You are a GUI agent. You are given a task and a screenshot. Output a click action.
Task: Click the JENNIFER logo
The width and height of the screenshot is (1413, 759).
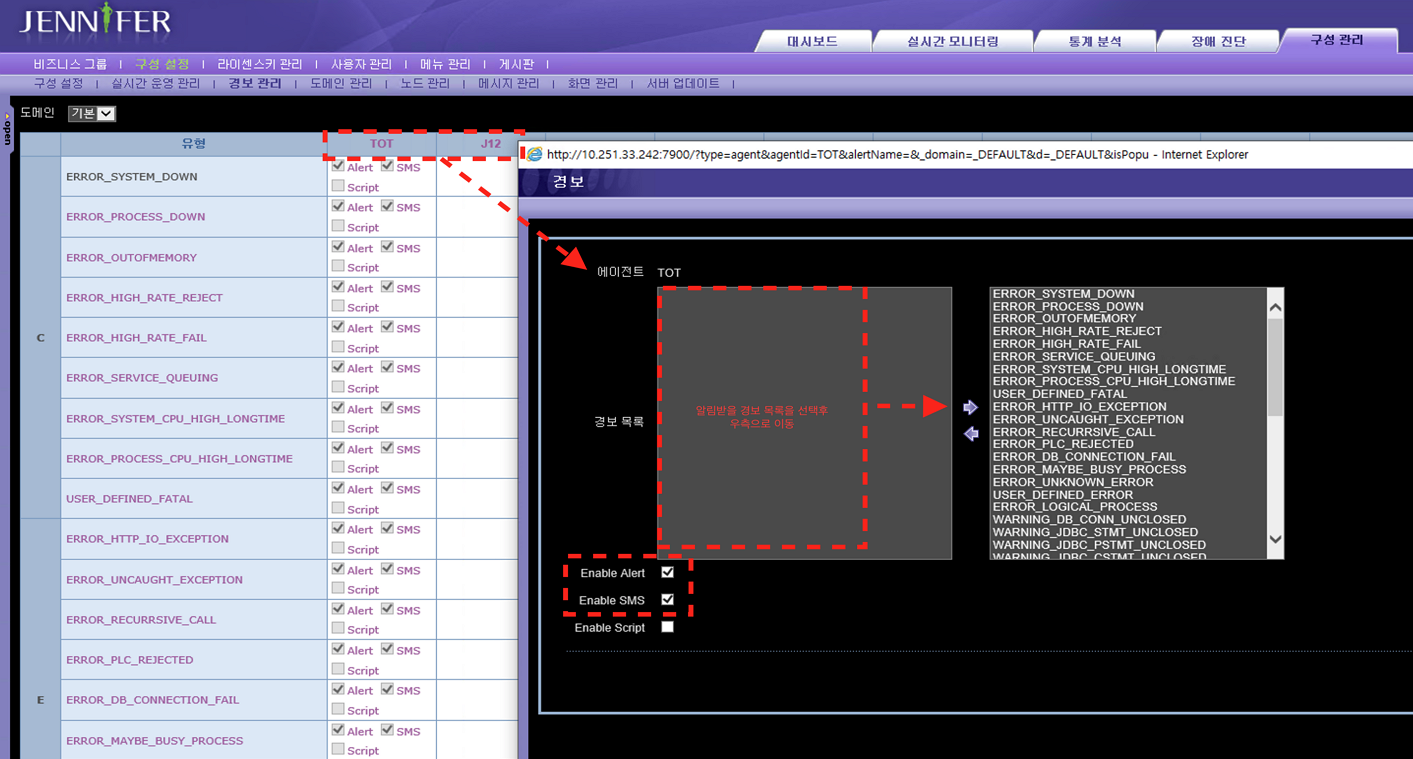click(x=95, y=23)
